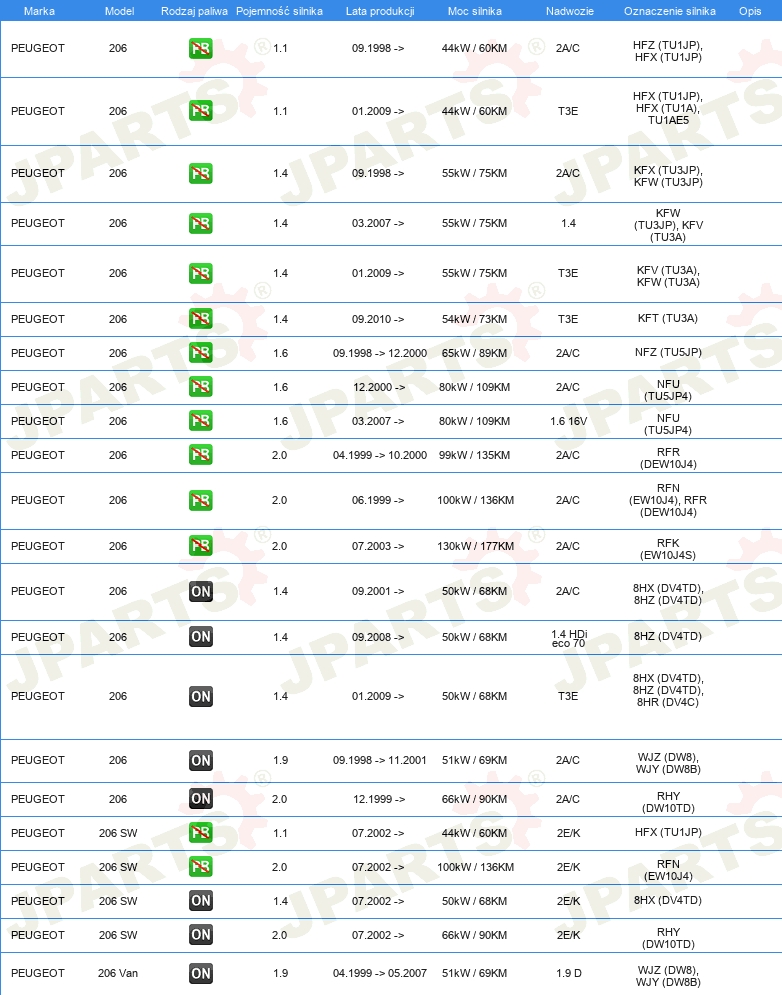This screenshot has width=782, height=995.
Task: Select the '99kW / 135KM' power cell
Action: (x=474, y=456)
